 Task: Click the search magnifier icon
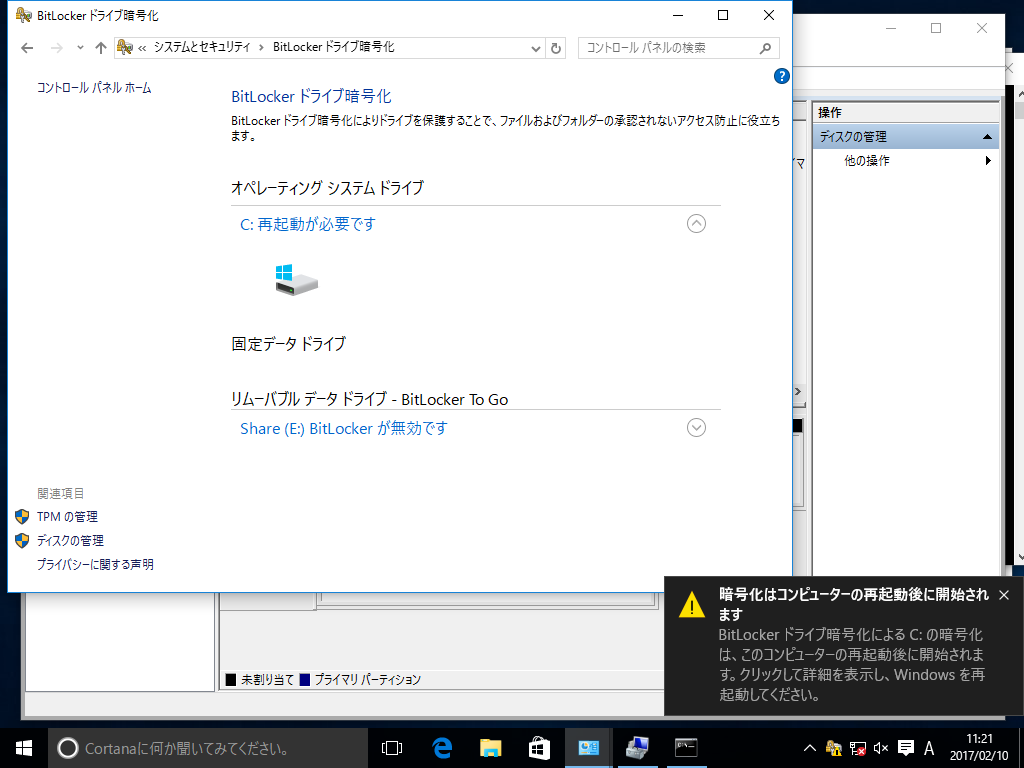[766, 48]
